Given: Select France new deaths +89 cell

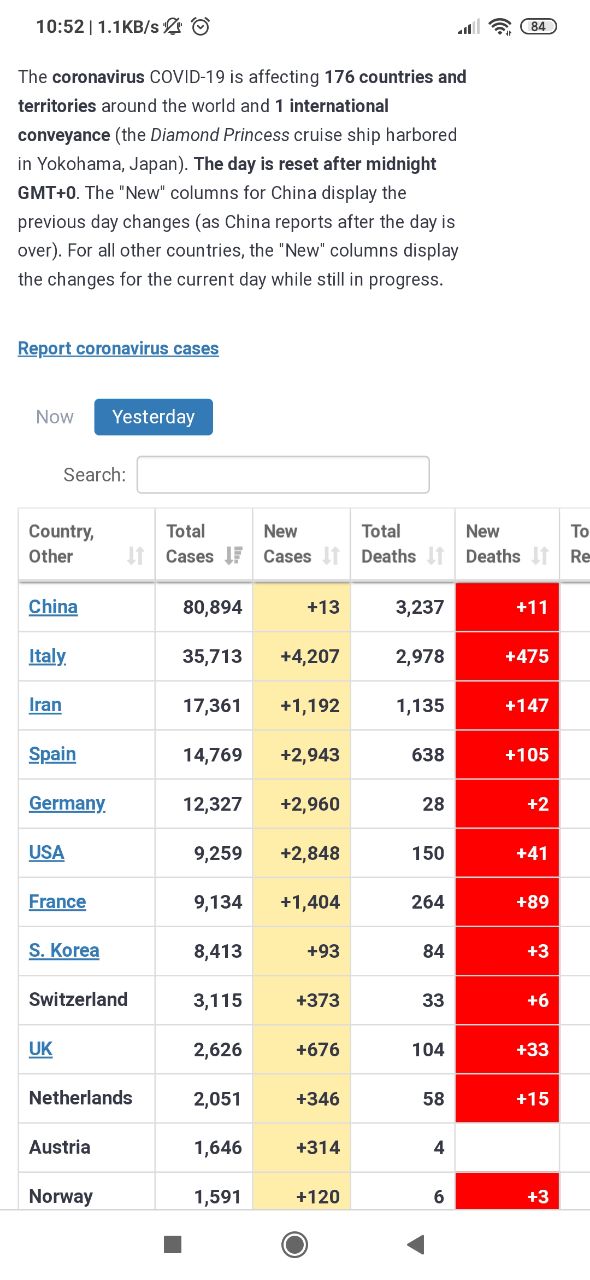Looking at the screenshot, I should (507, 901).
